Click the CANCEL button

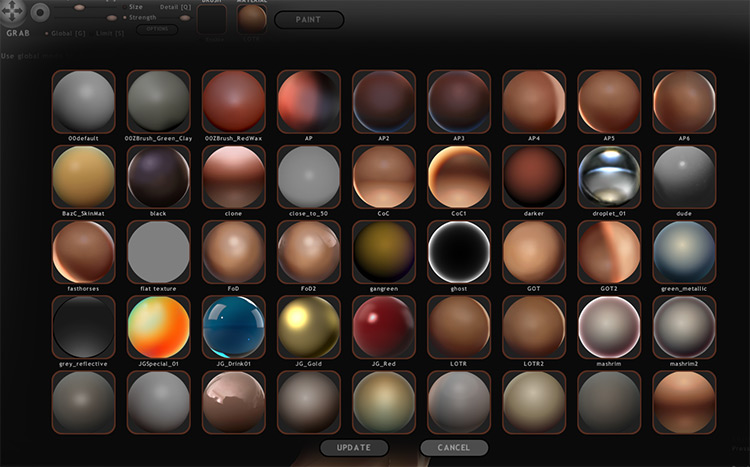click(454, 448)
